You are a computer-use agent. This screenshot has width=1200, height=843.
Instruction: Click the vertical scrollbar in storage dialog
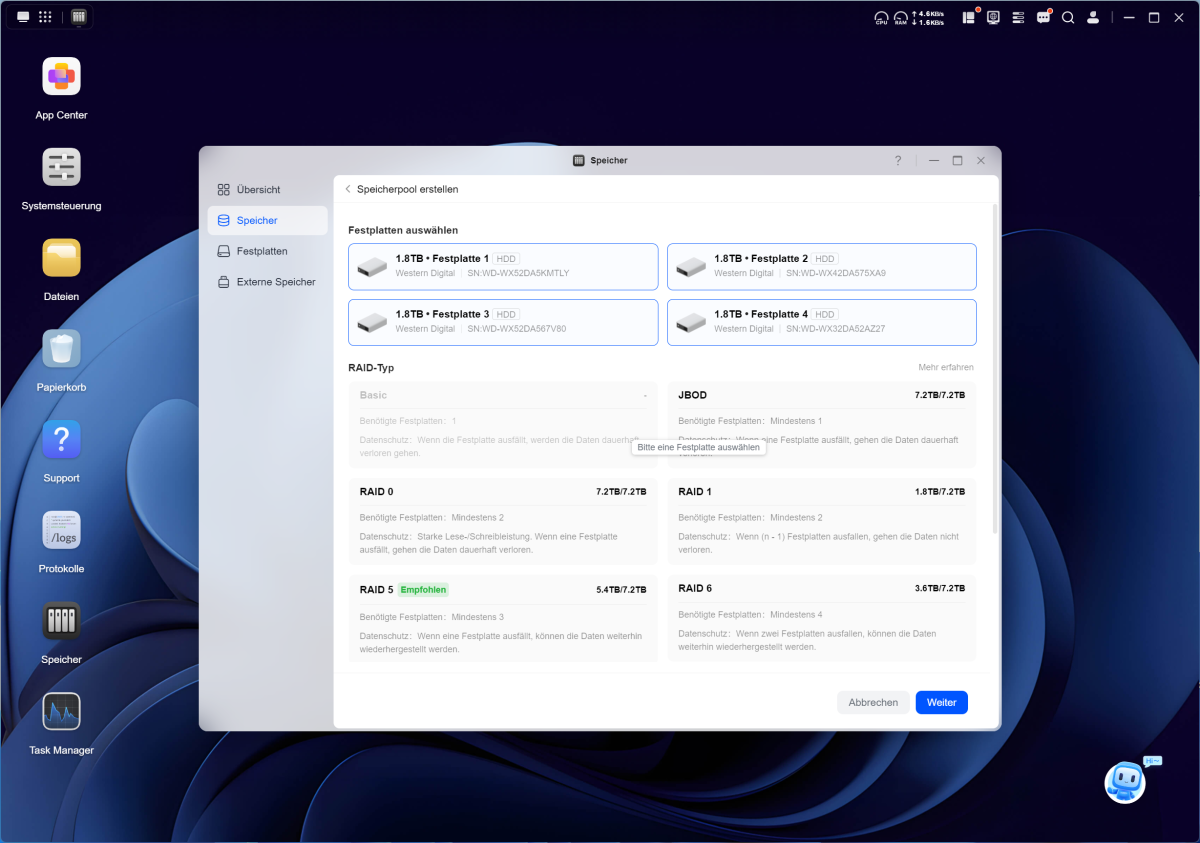pos(994,370)
